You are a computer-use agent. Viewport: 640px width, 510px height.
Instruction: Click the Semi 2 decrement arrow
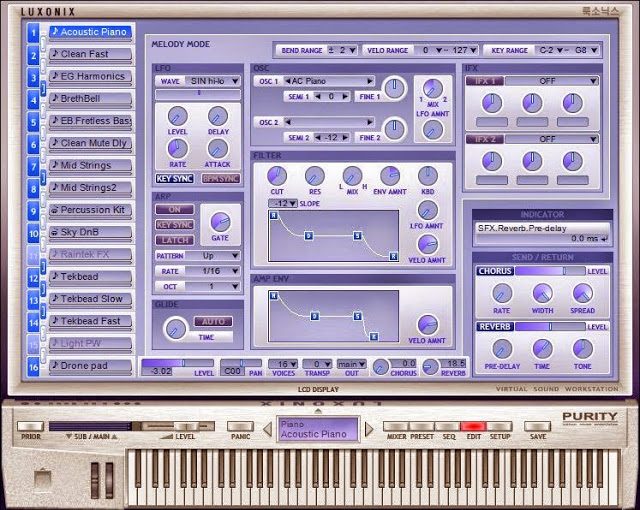pos(318,137)
